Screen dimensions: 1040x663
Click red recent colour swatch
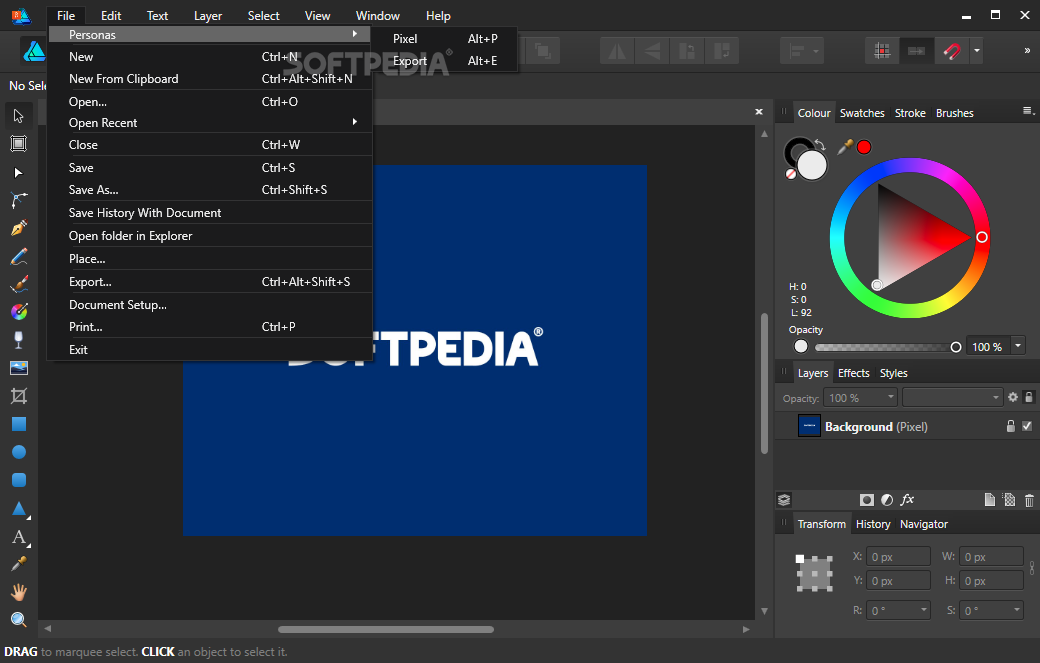(x=864, y=147)
